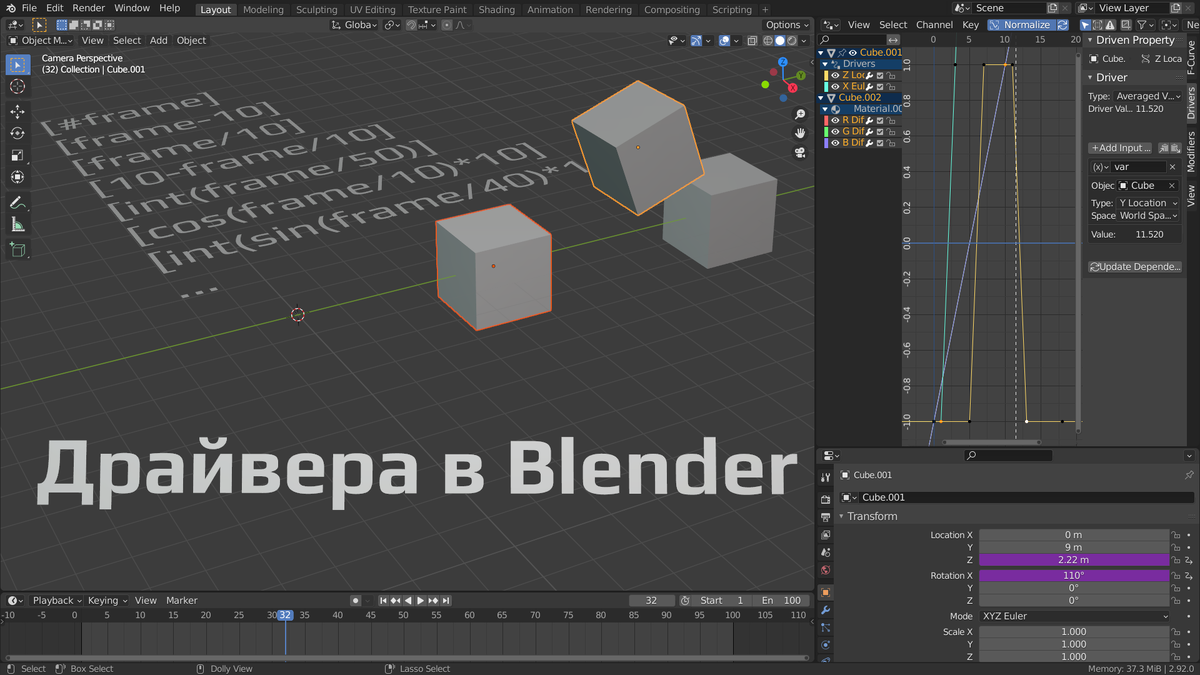Screen dimensions: 1200x675
Task: Open the Object Mode dropdown
Action: pos(41,41)
